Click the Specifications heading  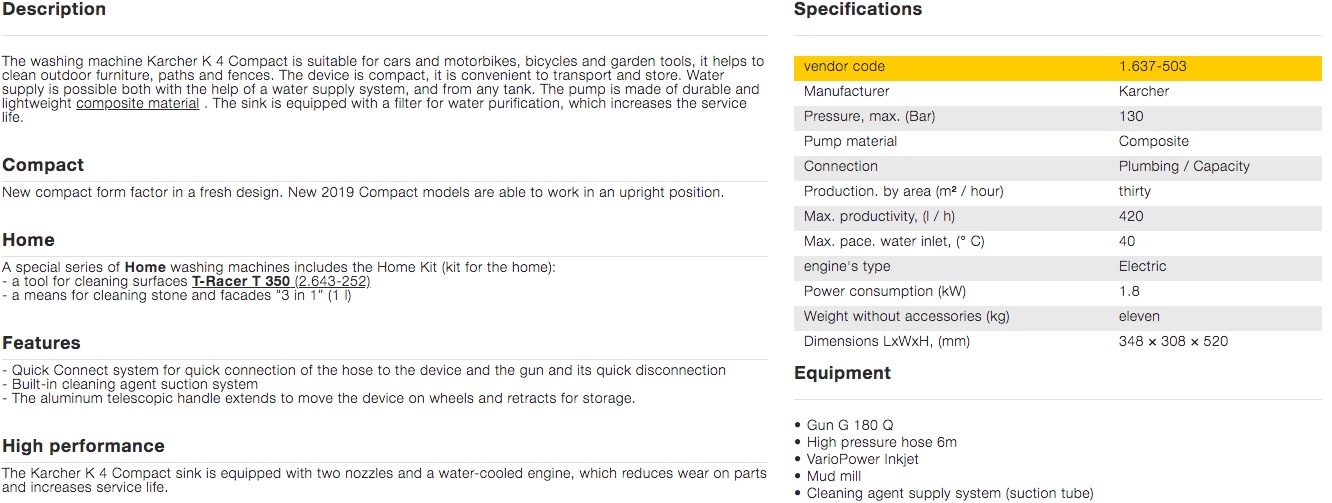tap(857, 10)
